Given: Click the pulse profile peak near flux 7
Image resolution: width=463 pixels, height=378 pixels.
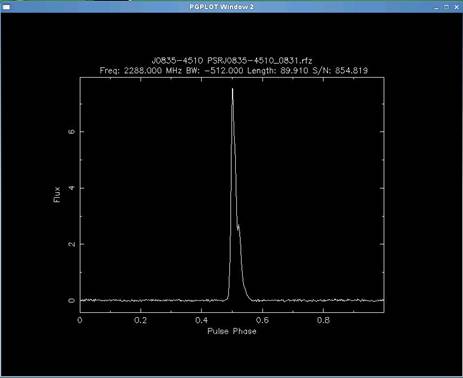Looking at the screenshot, I should point(232,90).
